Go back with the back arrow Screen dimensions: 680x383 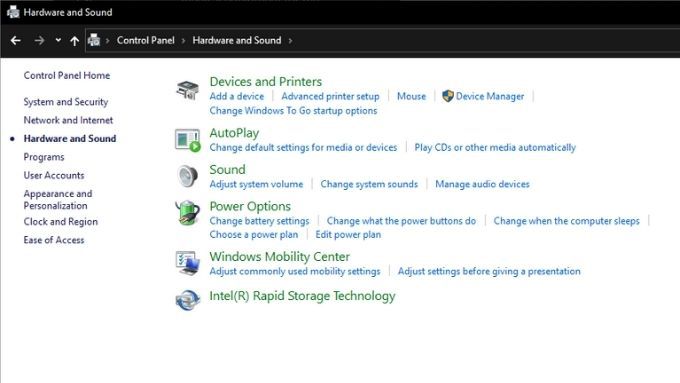(x=16, y=40)
